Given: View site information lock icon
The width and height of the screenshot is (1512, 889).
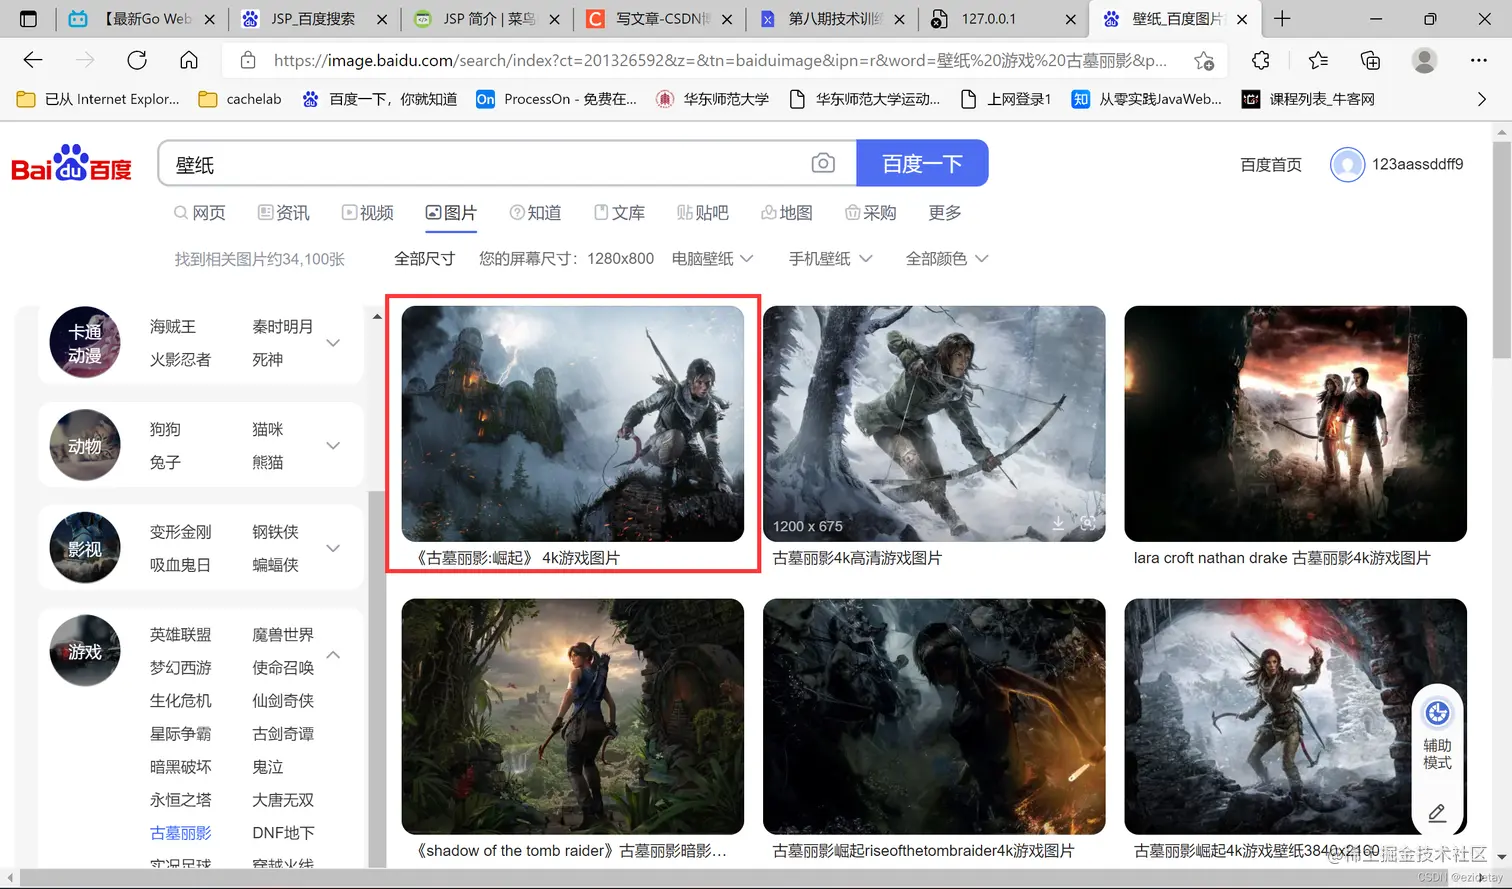Looking at the screenshot, I should [x=248, y=61].
